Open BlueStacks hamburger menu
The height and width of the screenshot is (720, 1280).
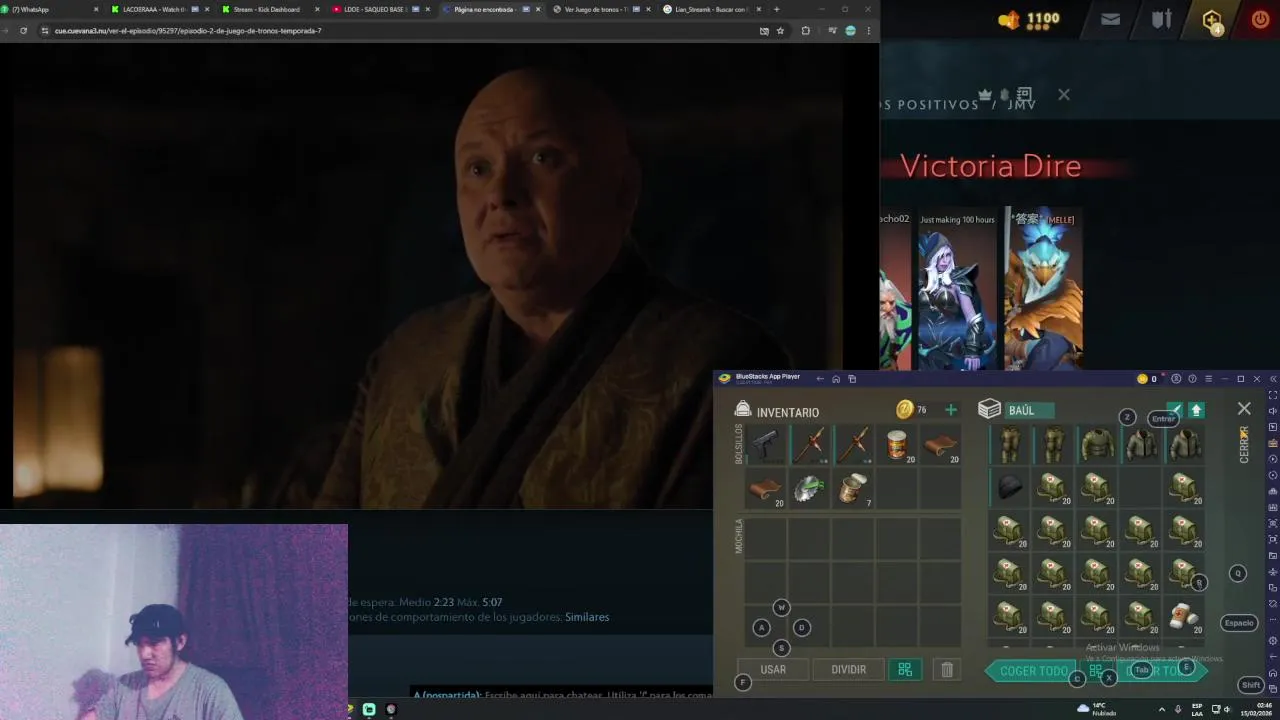coord(1208,379)
